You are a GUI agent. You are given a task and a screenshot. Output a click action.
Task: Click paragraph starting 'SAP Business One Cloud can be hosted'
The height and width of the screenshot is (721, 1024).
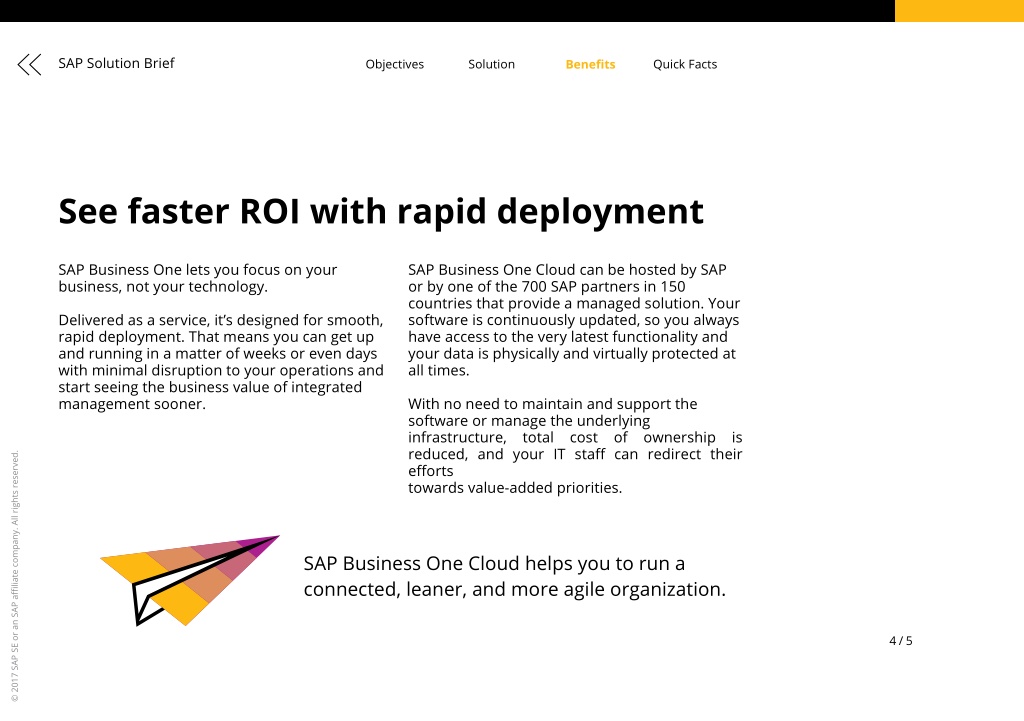click(x=574, y=320)
